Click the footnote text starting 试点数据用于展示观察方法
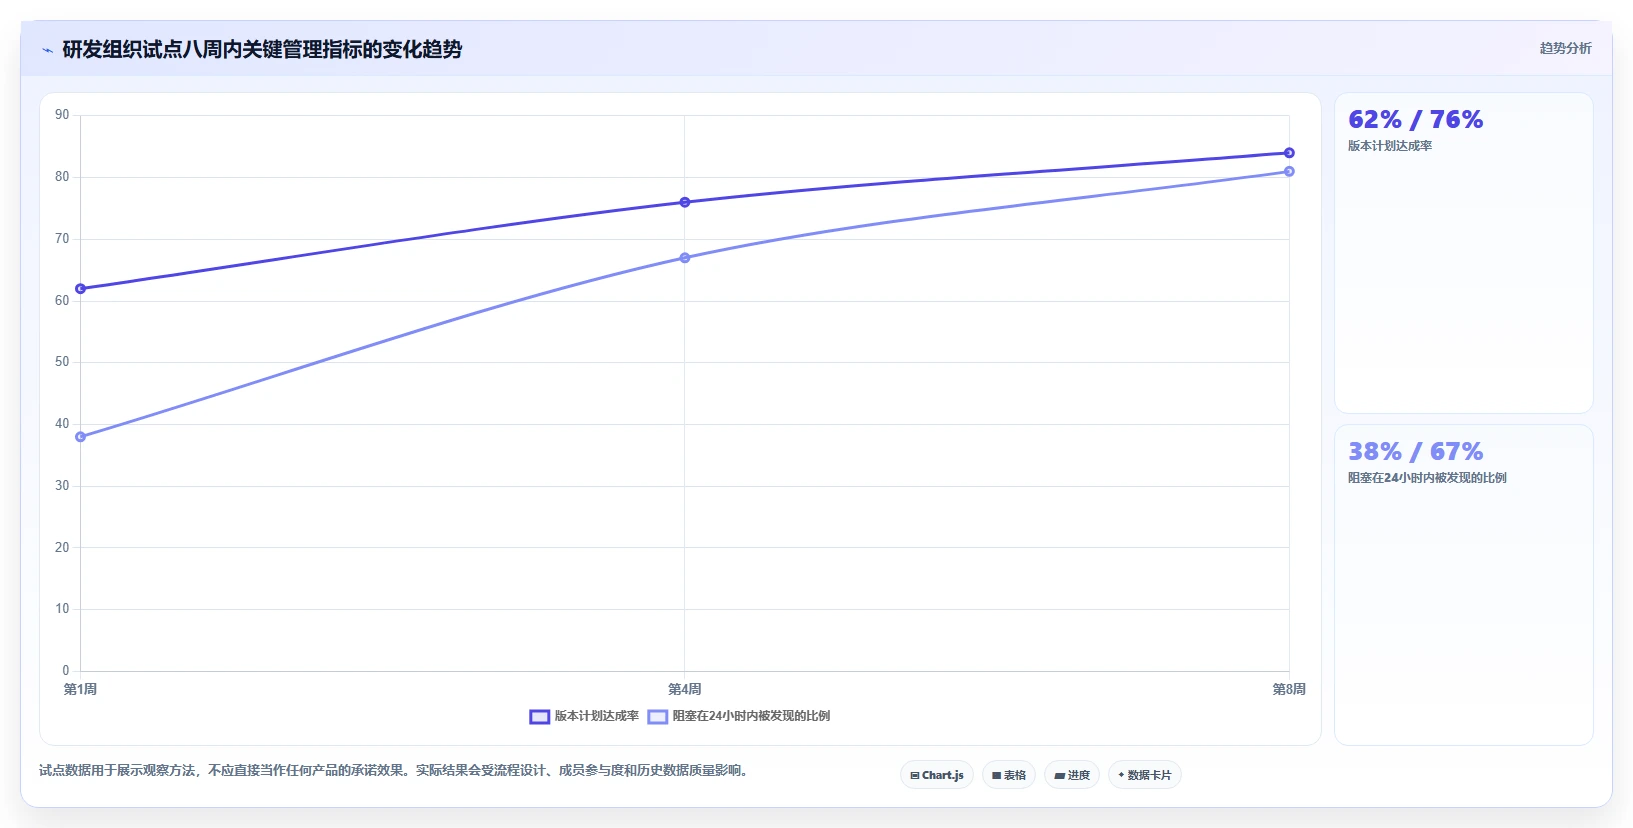This screenshot has height=828, width=1633. click(395, 770)
